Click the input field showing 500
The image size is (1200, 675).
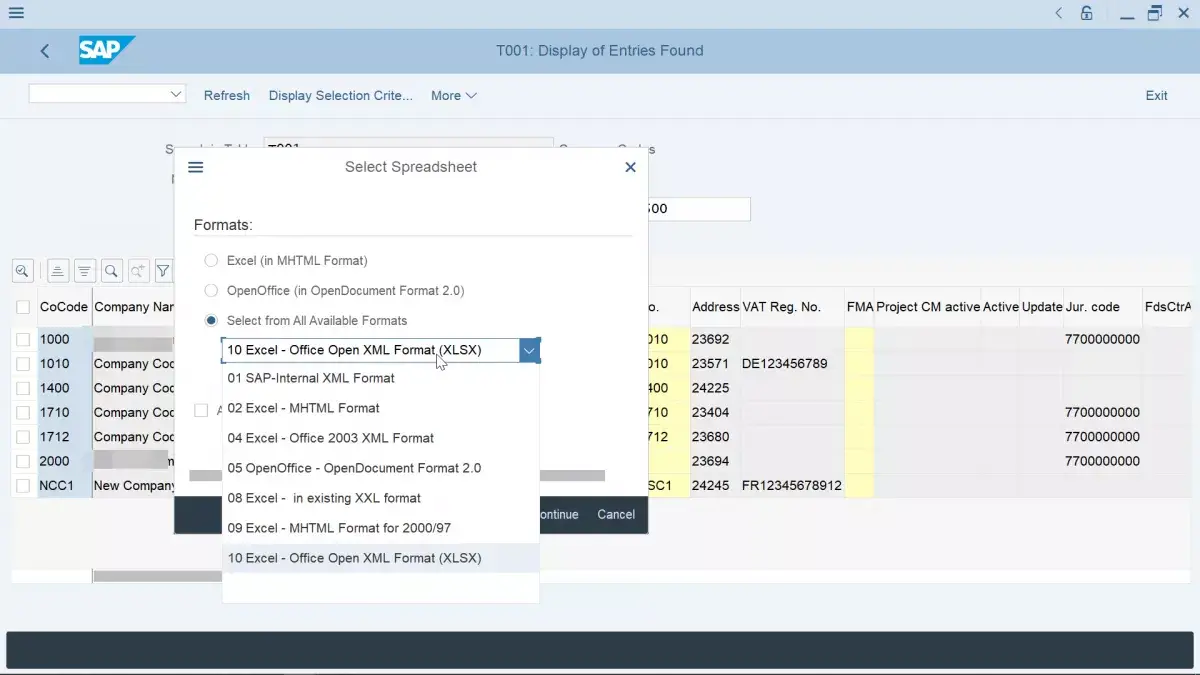tap(699, 209)
